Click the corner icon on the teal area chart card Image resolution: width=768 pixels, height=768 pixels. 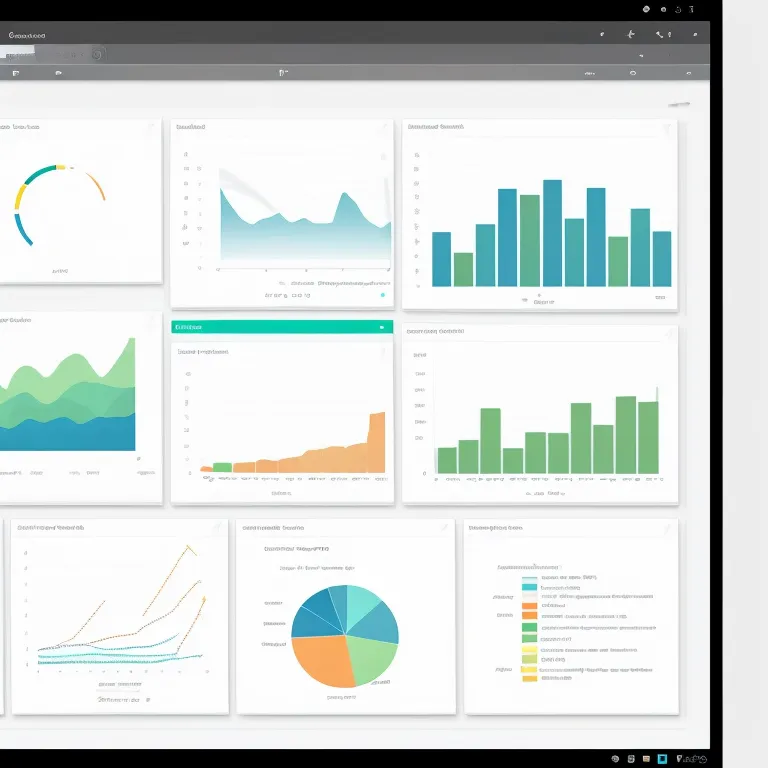pos(382,128)
